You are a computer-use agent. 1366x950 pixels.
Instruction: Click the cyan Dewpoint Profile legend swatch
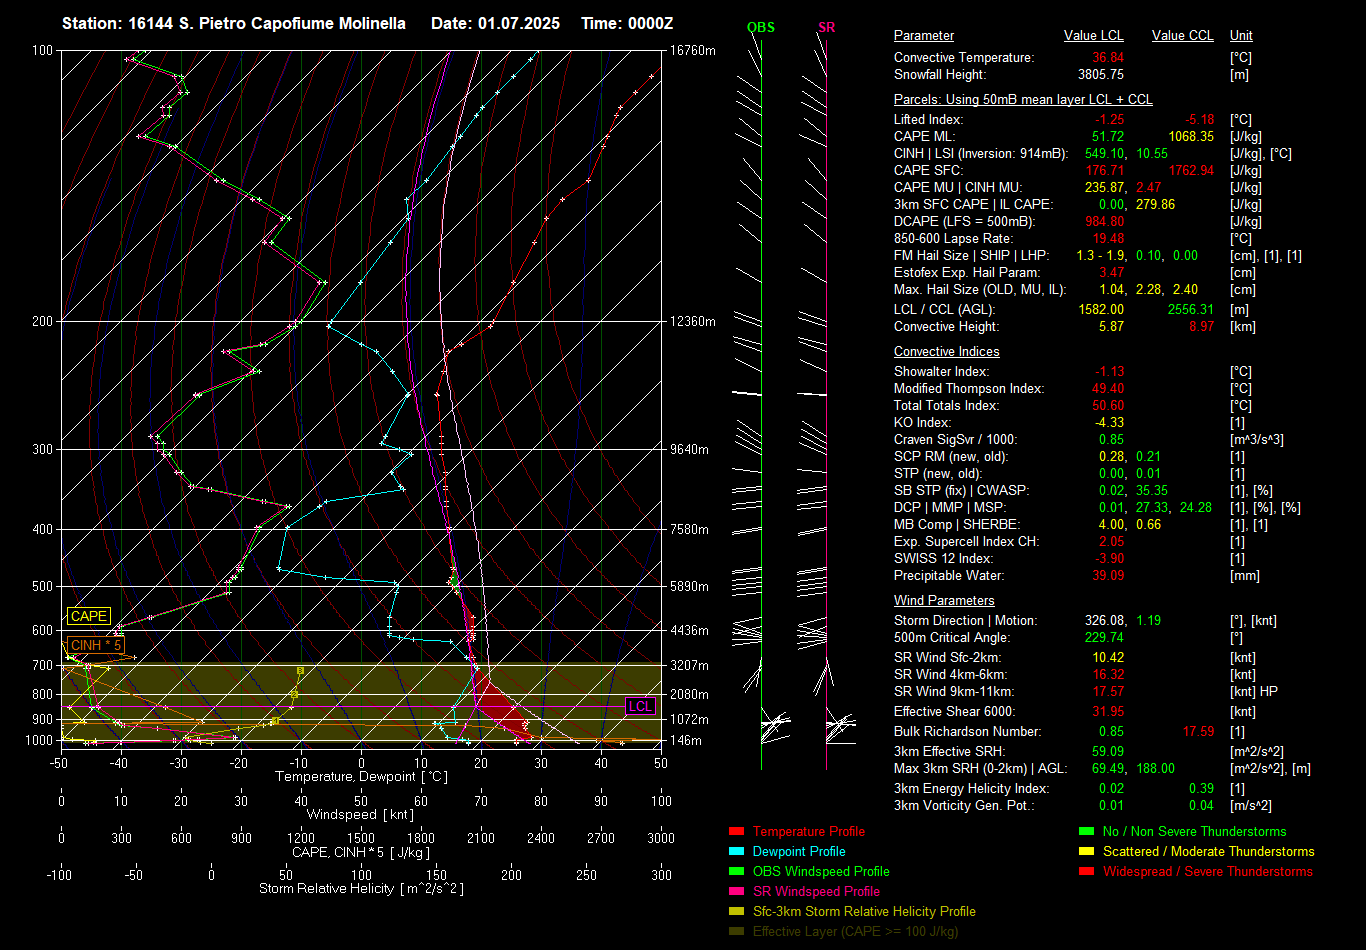tap(737, 851)
